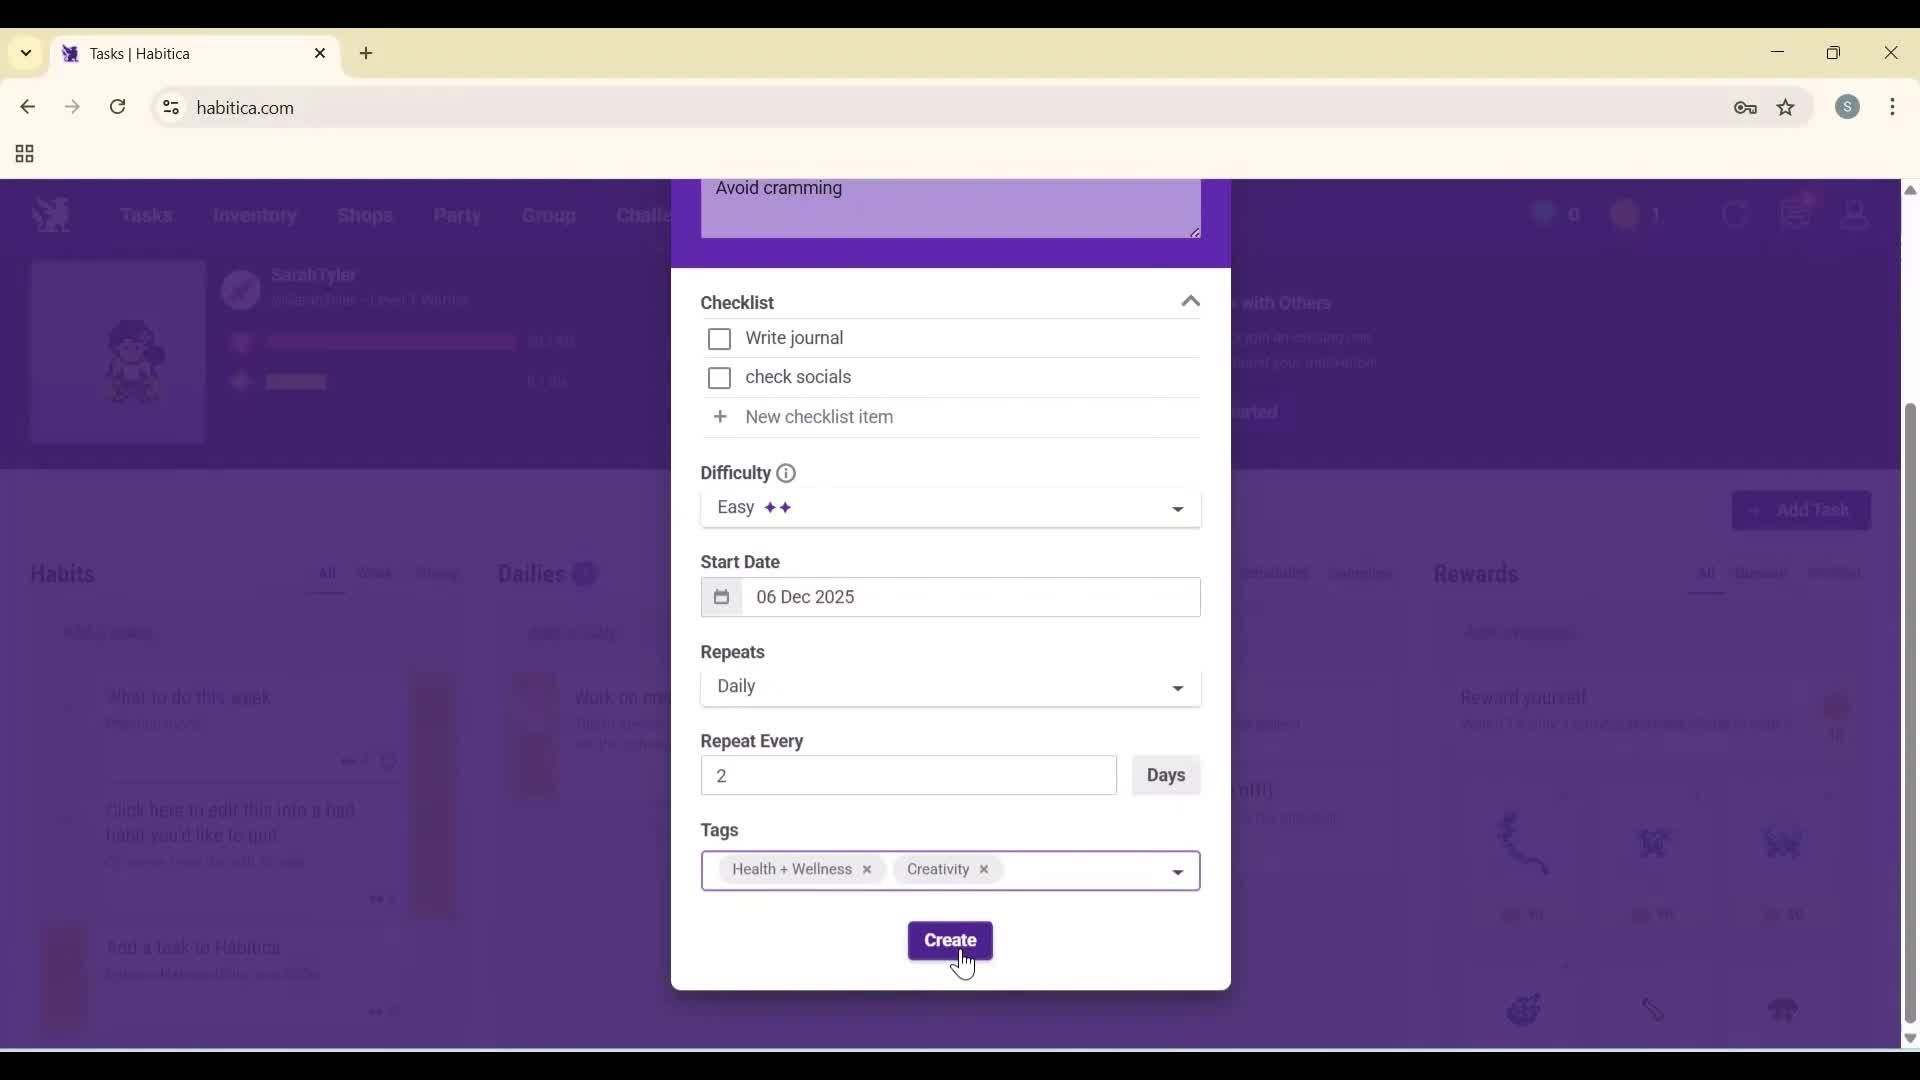Click the difficulty info icon
The image size is (1920, 1080).
pos(786,474)
